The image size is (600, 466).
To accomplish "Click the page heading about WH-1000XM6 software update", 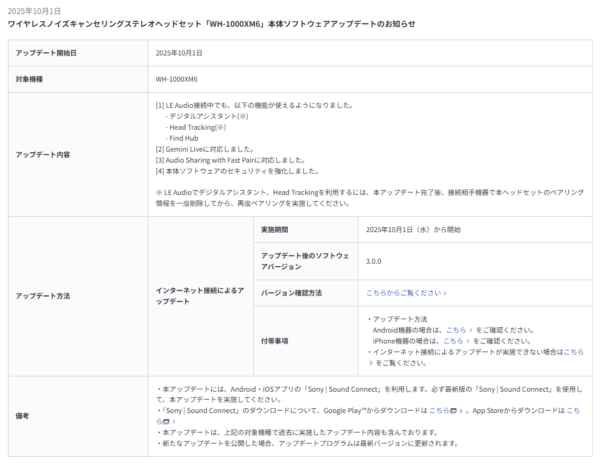I will click(x=210, y=23).
